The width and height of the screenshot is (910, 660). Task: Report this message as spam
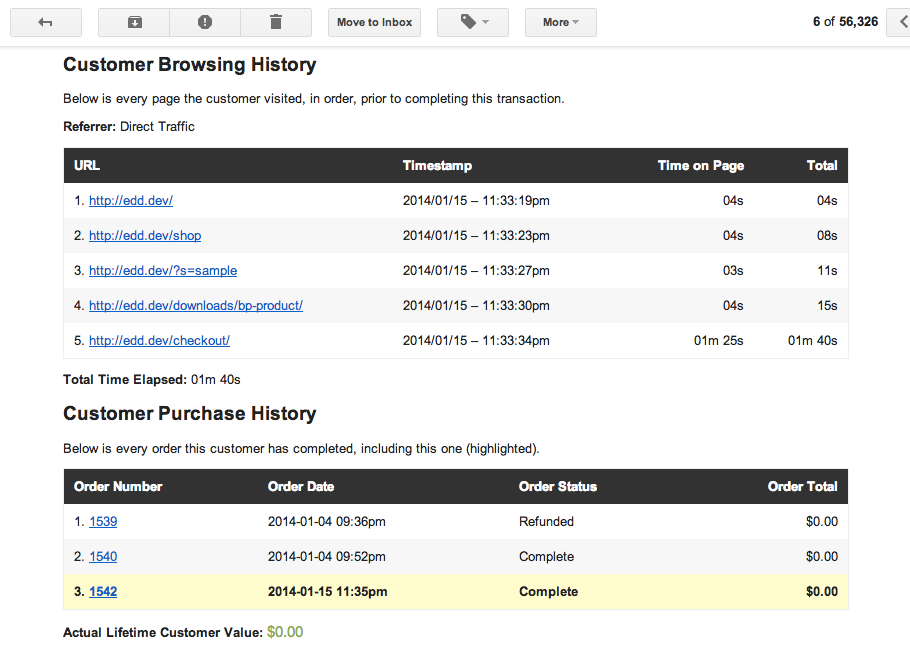(x=205, y=22)
